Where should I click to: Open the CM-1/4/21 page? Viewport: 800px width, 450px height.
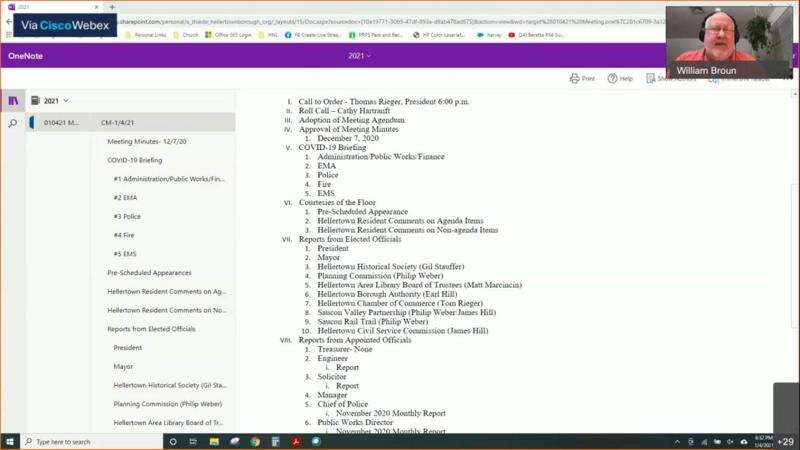pos(117,122)
